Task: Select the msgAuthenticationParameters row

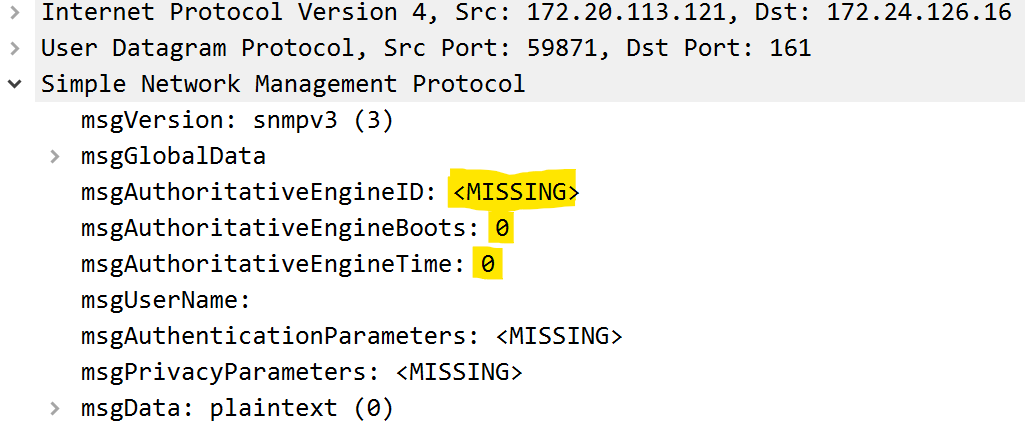Action: (351, 336)
